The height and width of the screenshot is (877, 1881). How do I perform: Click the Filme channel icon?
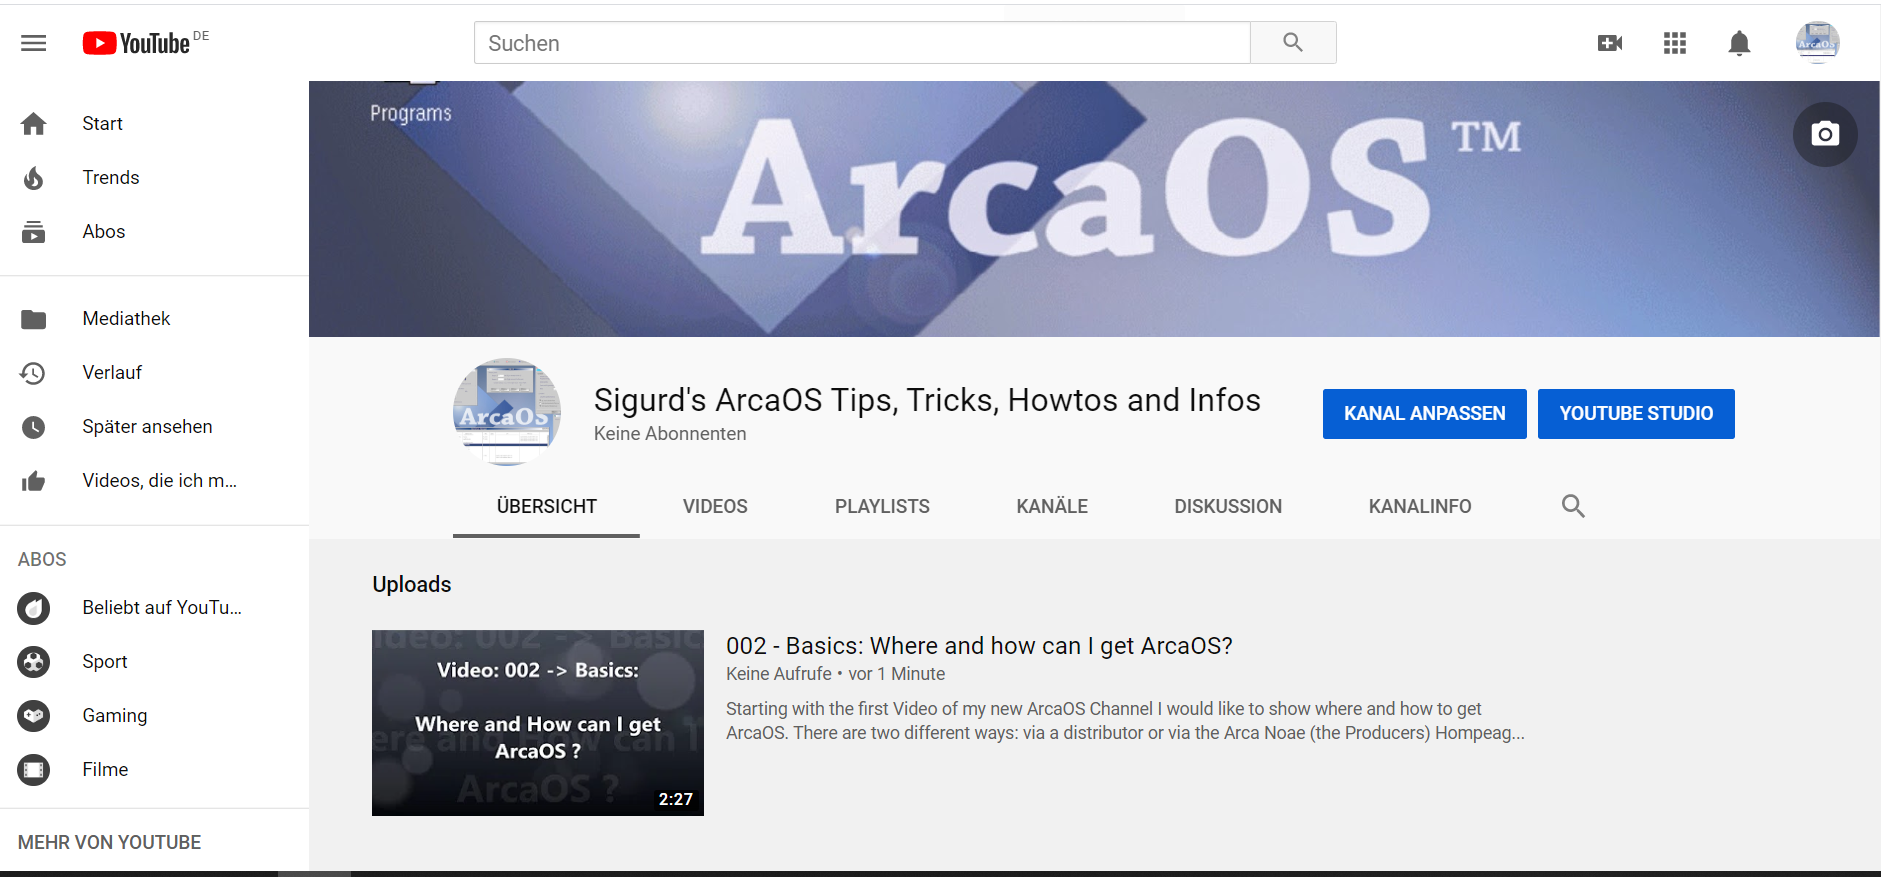point(34,770)
